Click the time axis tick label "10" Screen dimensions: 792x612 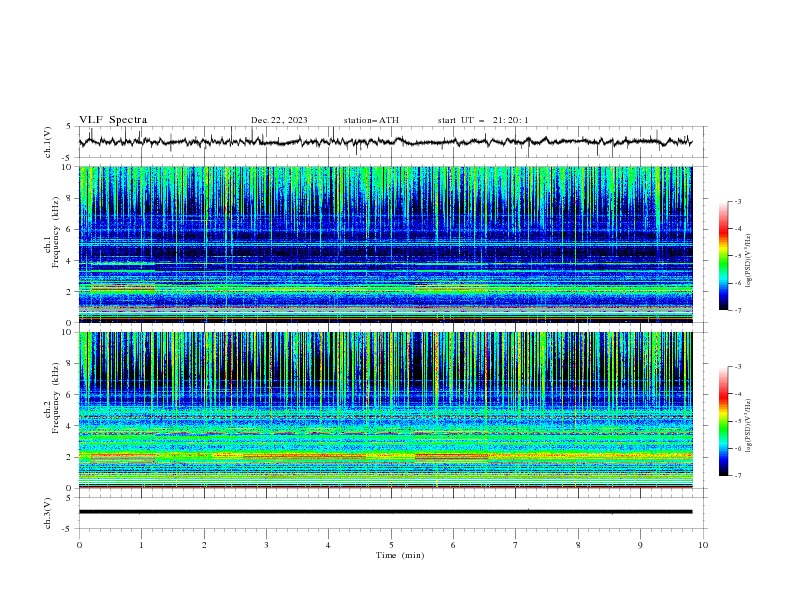703,545
